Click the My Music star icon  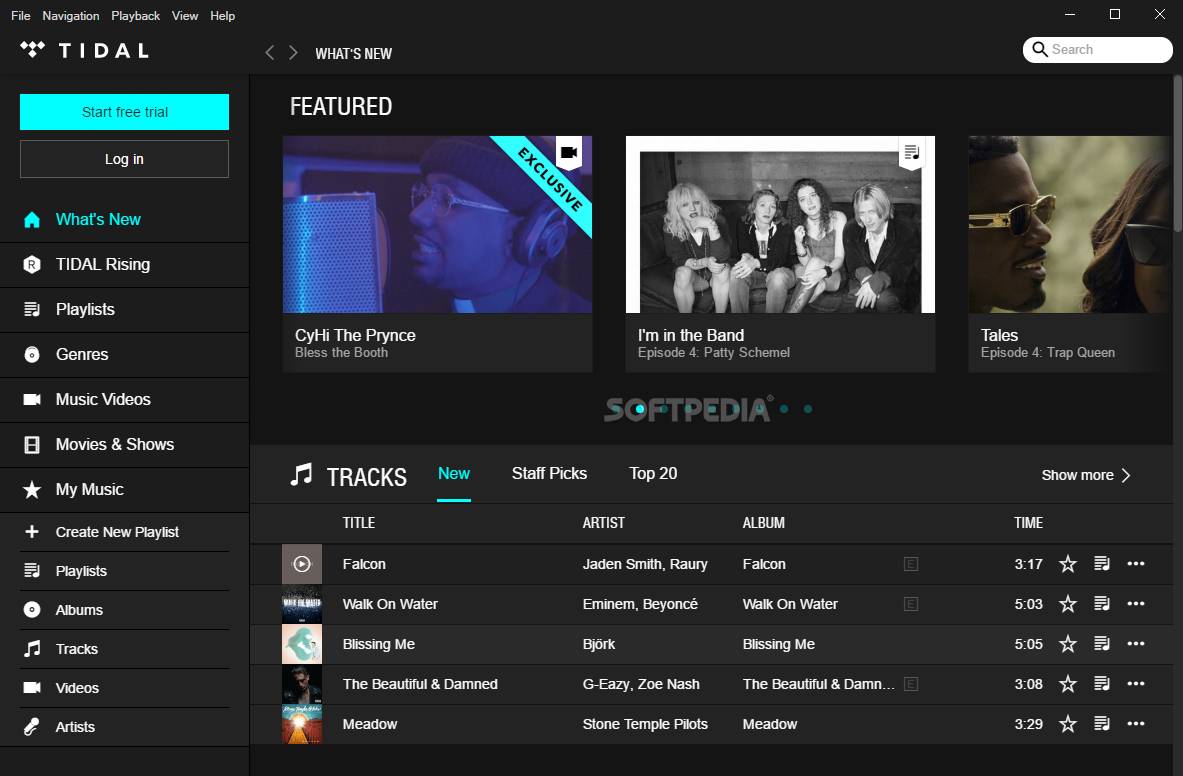tap(32, 490)
